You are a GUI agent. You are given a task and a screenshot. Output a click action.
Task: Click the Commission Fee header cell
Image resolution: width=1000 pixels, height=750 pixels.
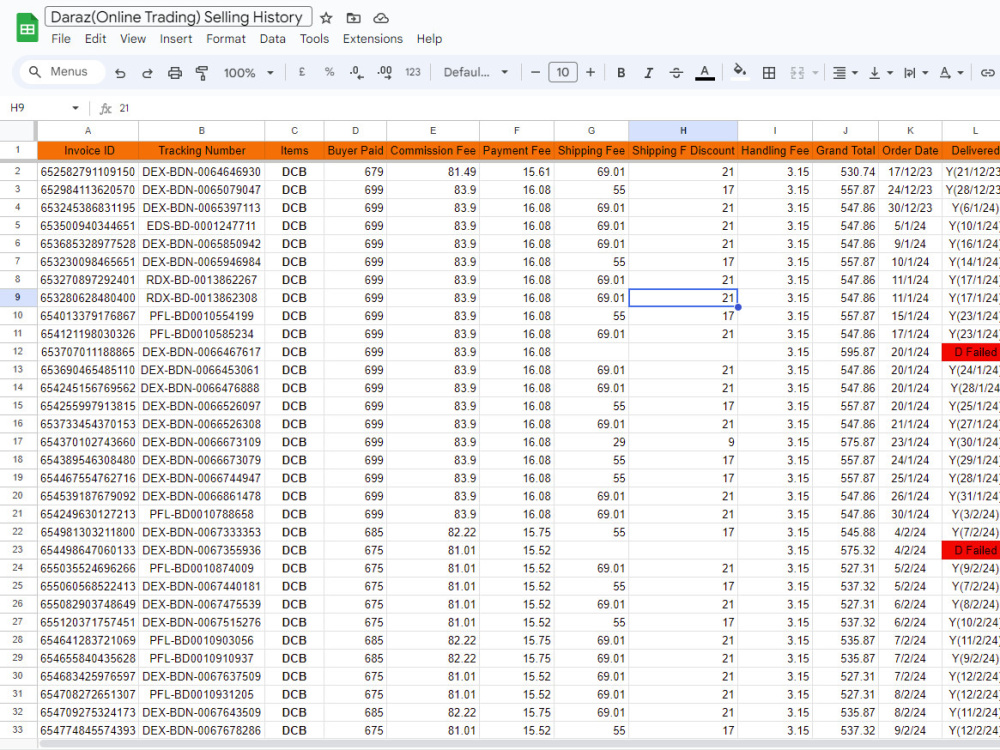(433, 151)
